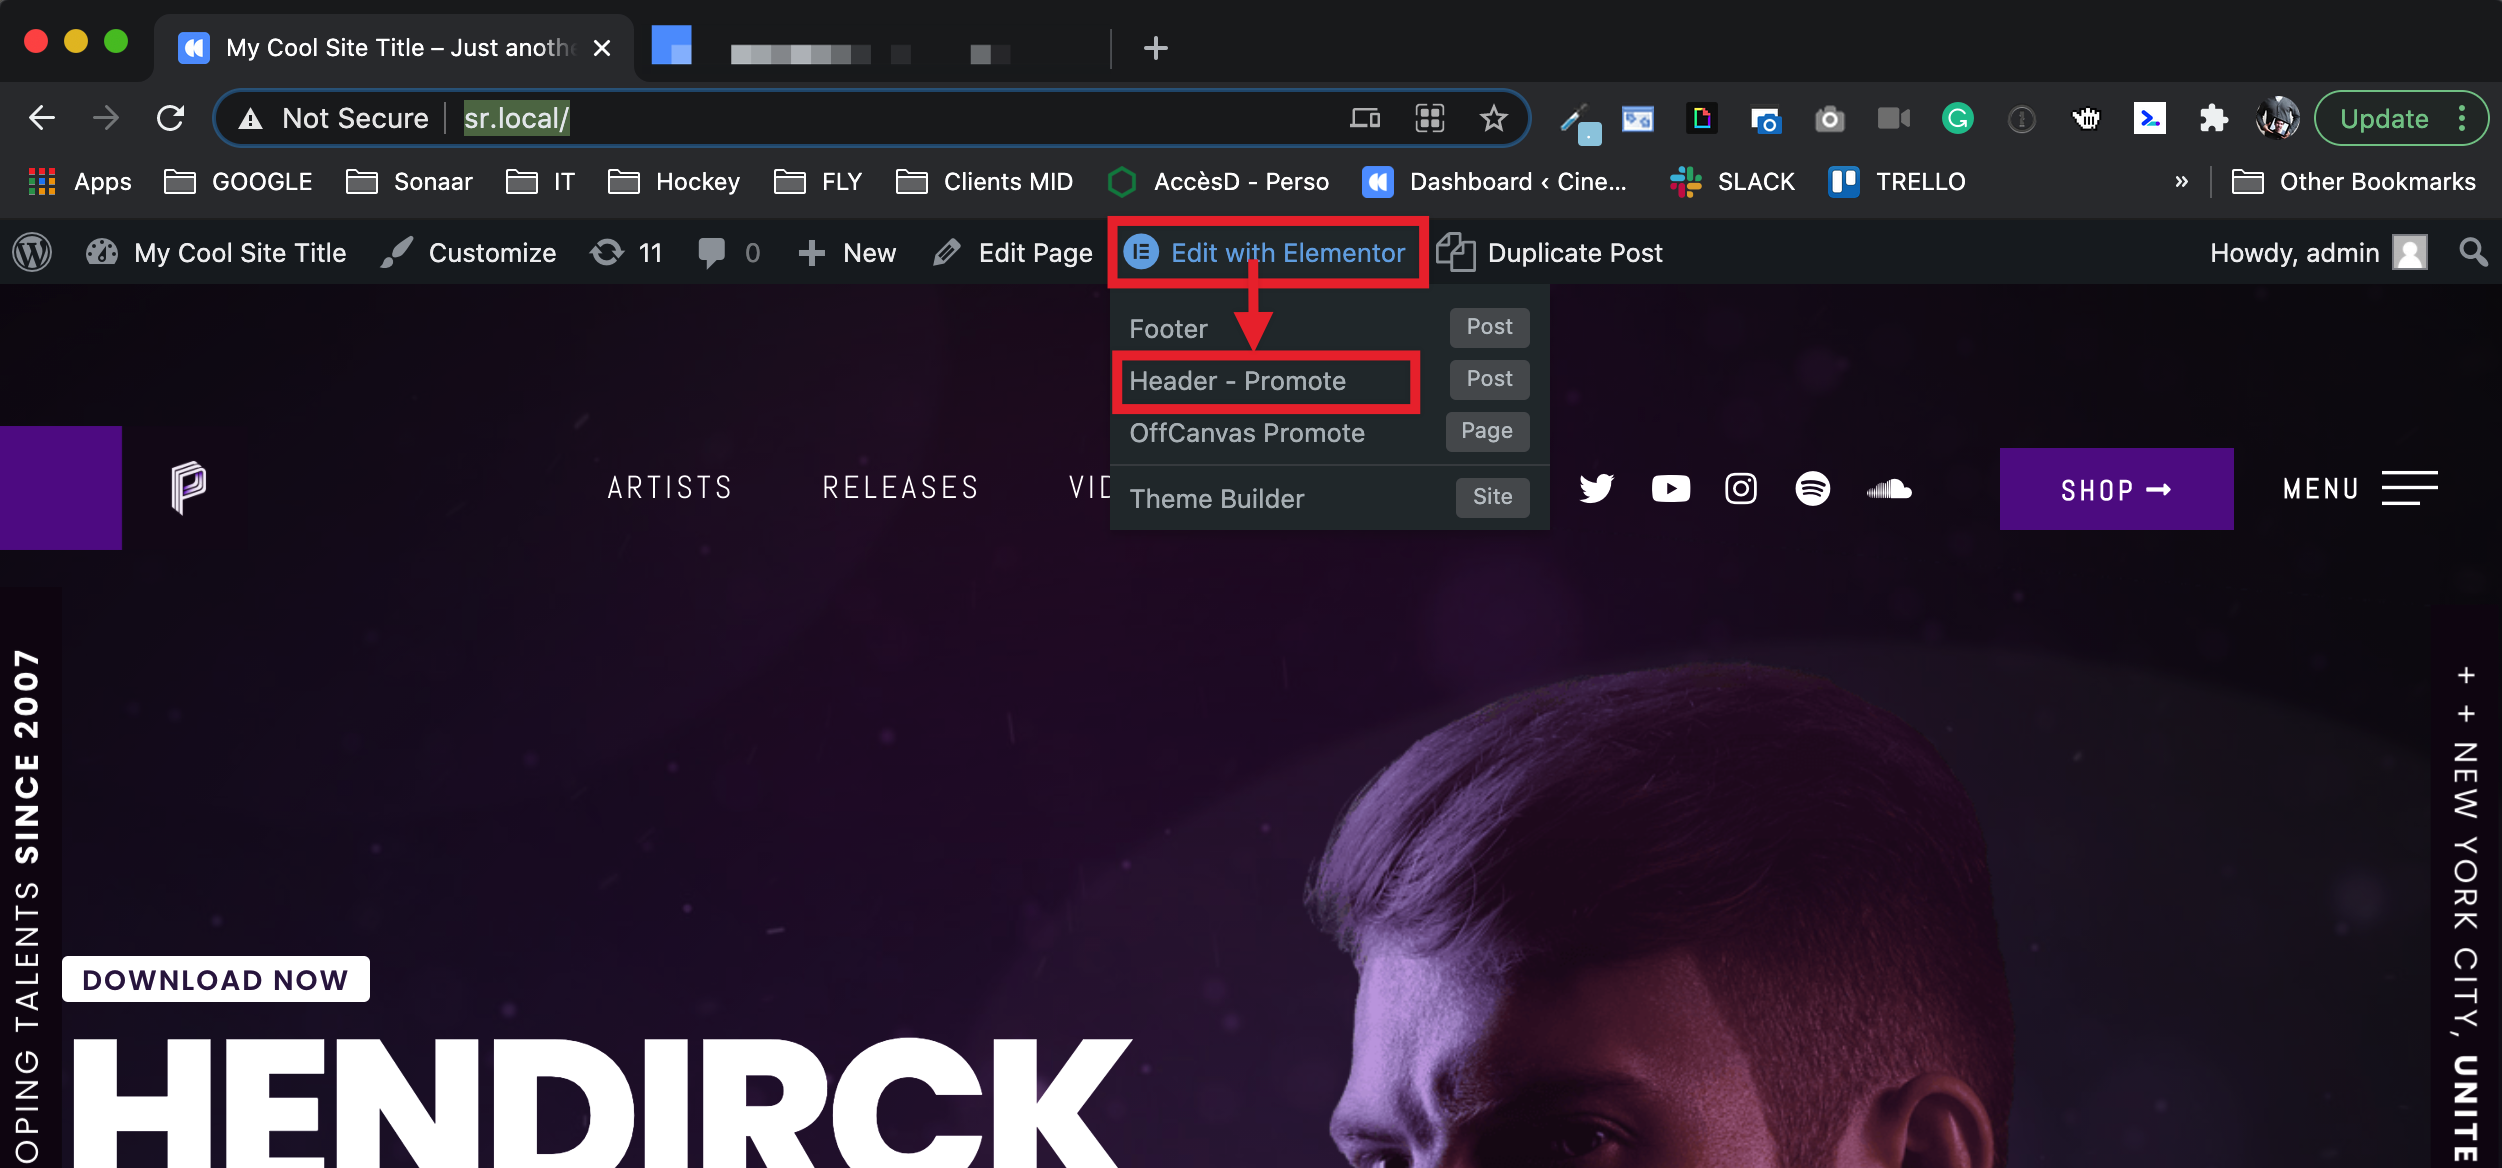Open comments bubble showing 0
Screen dimensions: 2502x1168
(730, 252)
